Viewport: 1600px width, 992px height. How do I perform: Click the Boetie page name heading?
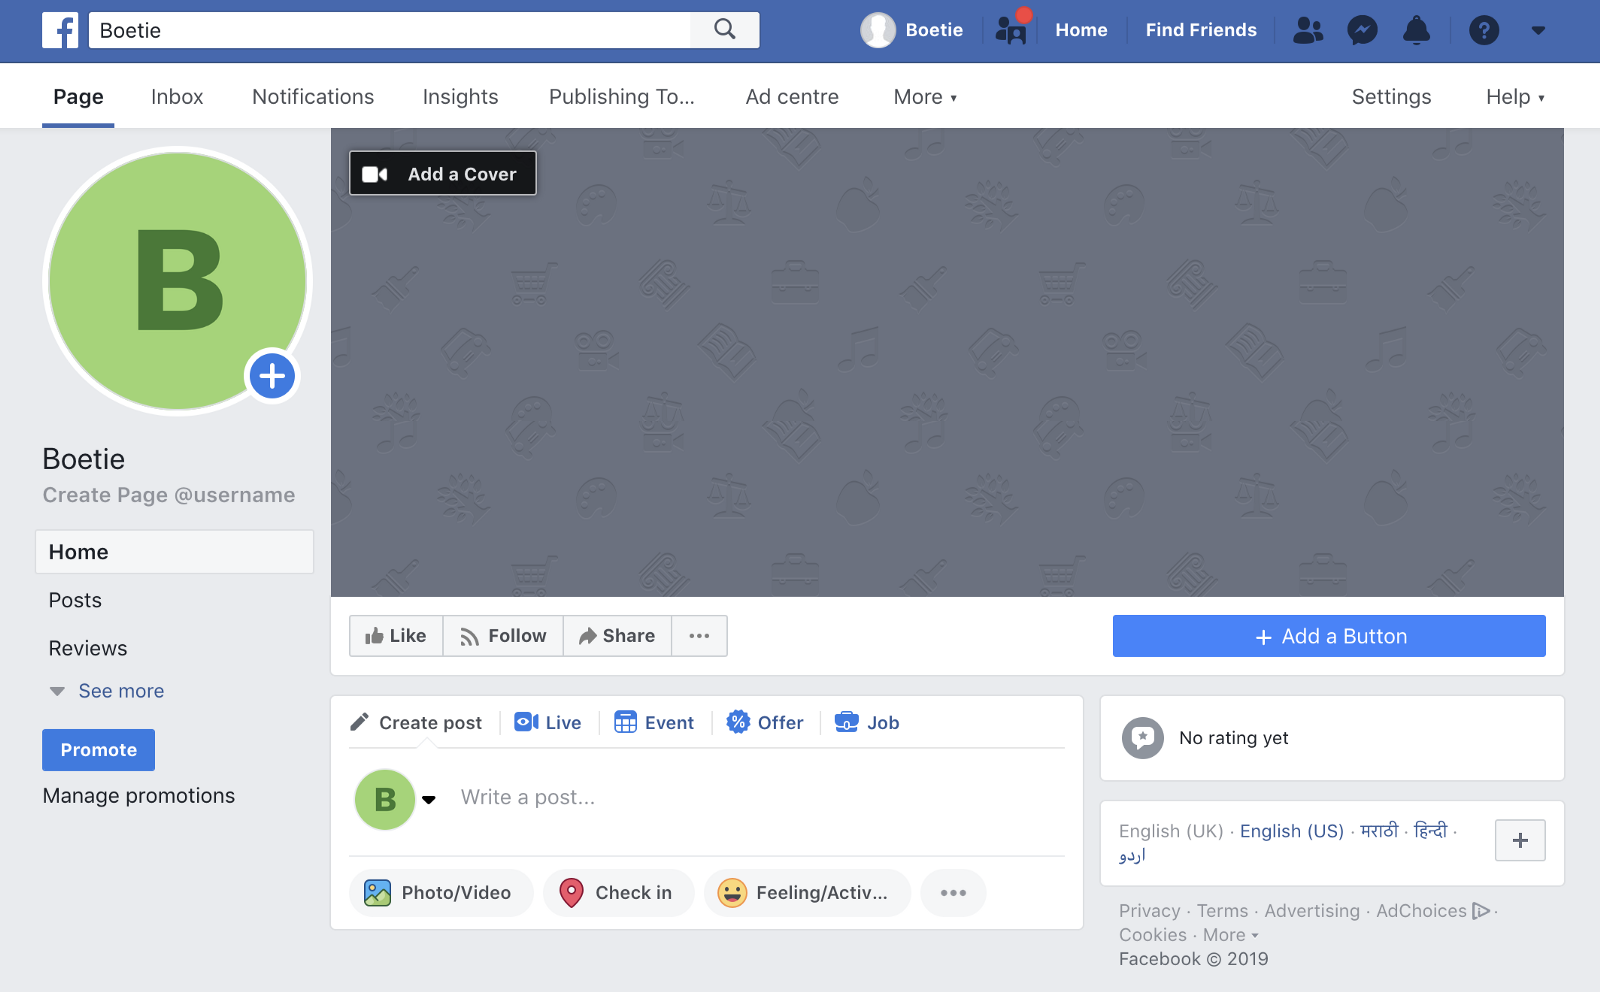point(84,459)
